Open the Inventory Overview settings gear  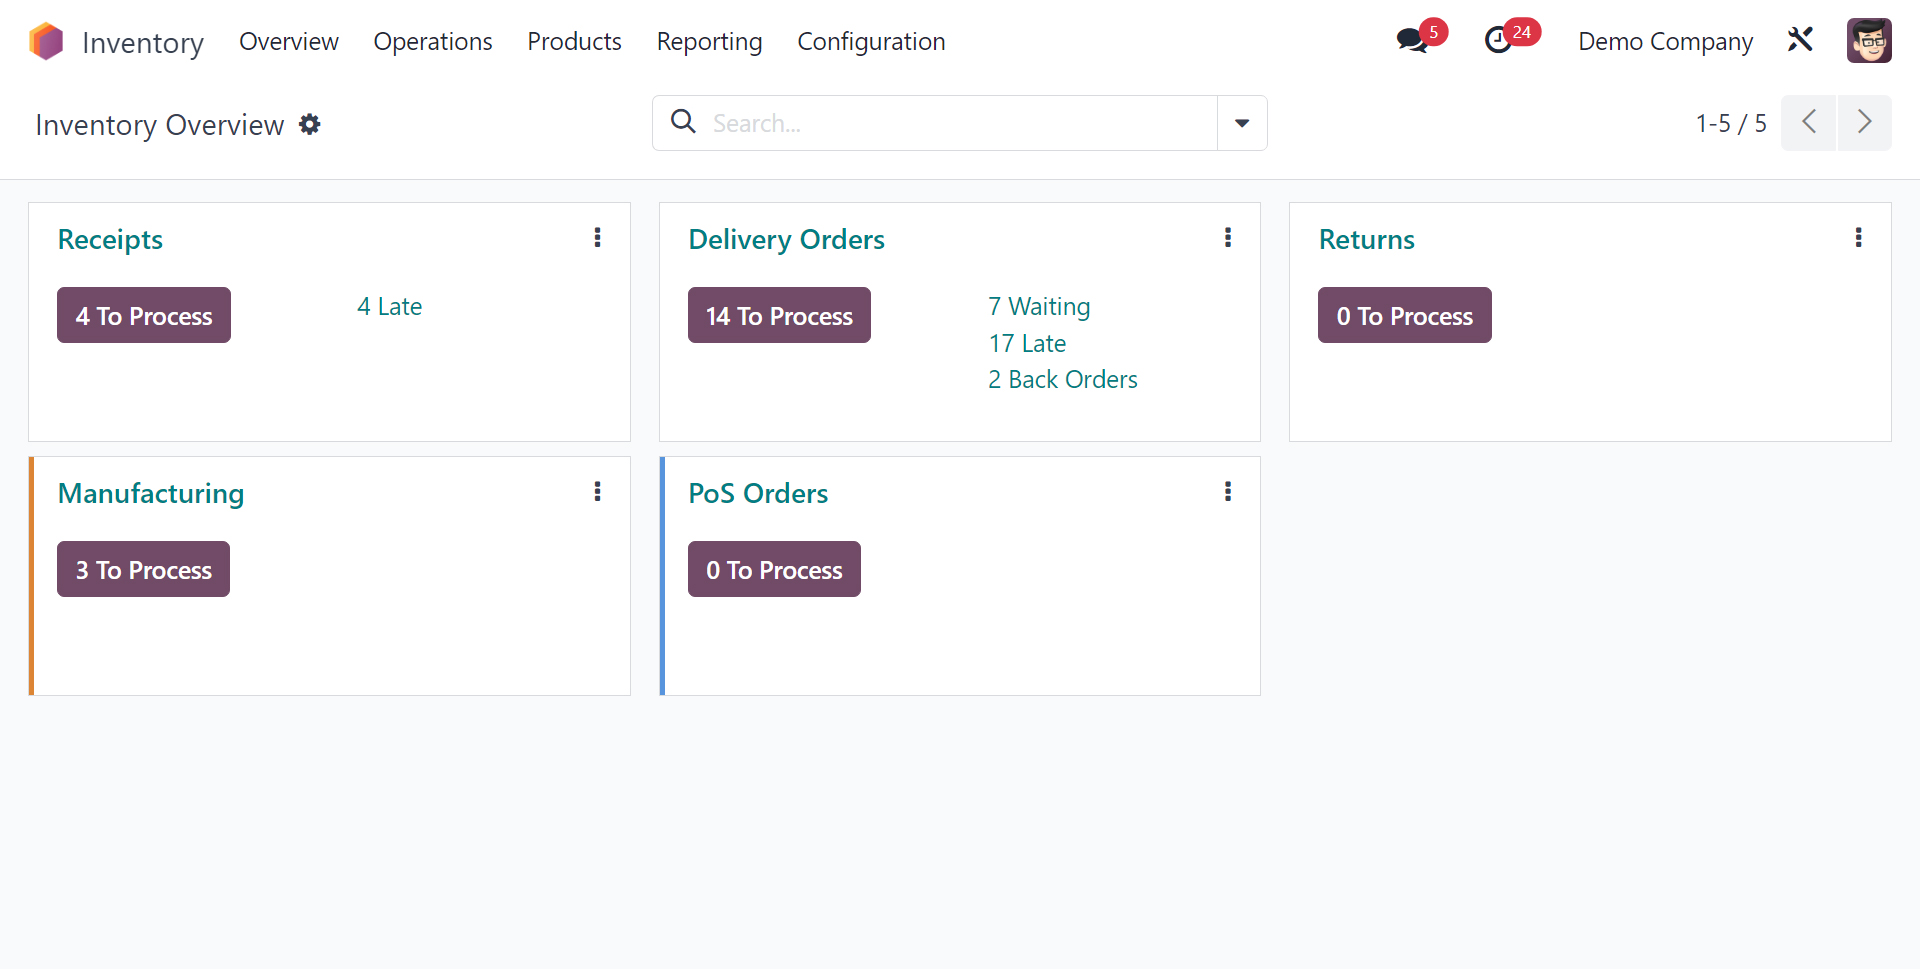click(x=310, y=124)
